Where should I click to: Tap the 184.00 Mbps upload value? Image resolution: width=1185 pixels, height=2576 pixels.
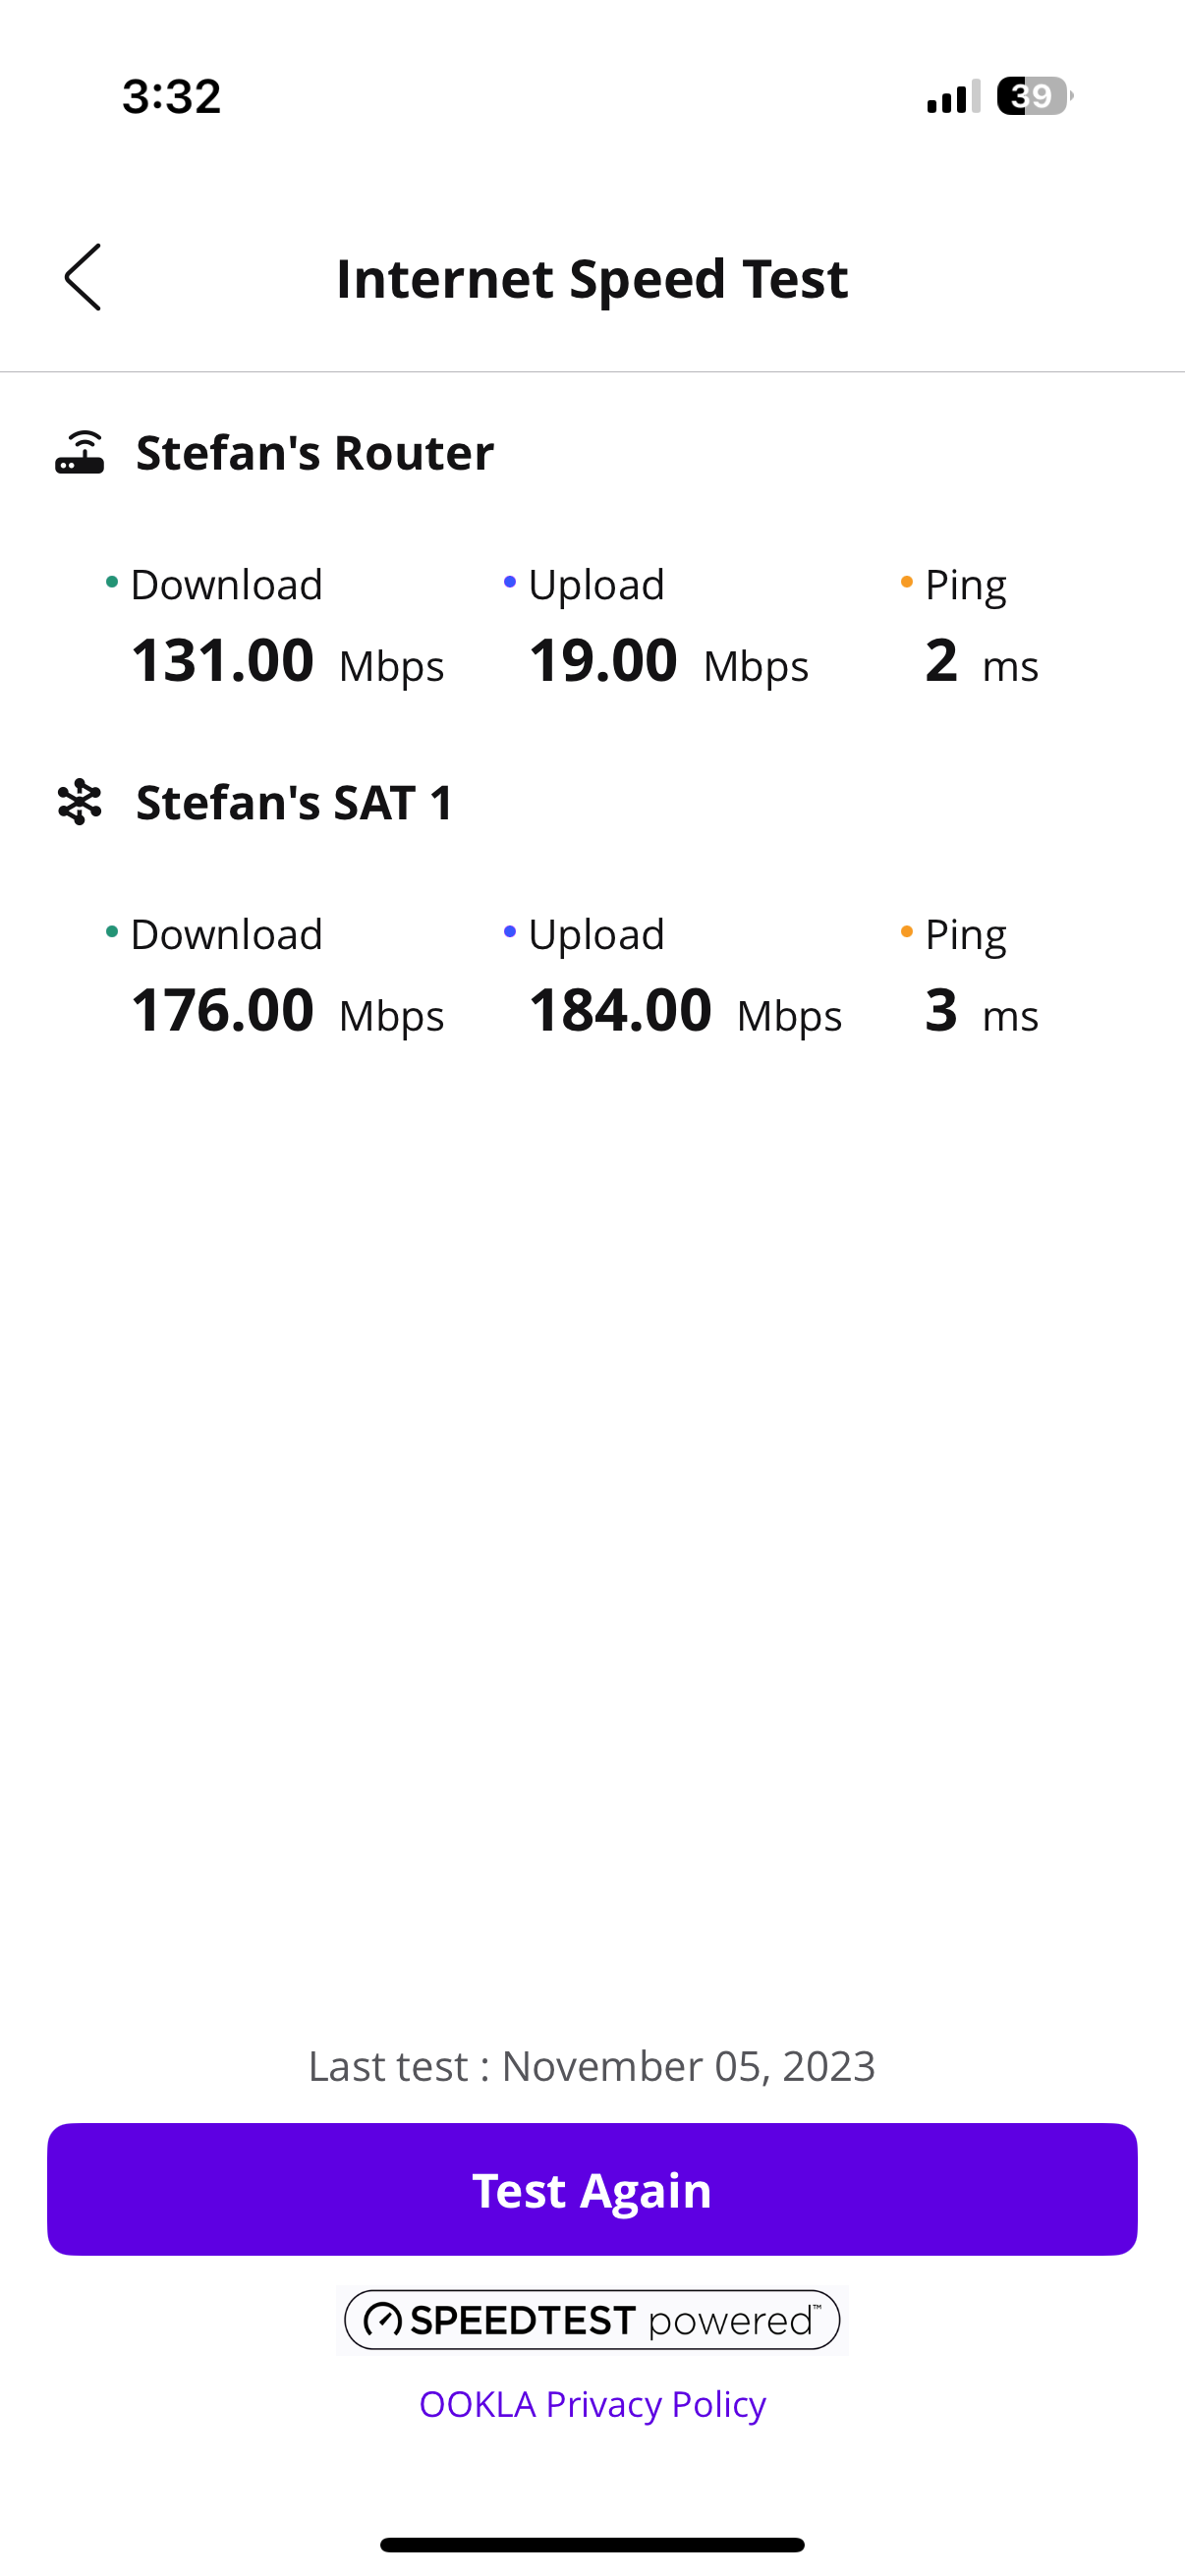685,1010
